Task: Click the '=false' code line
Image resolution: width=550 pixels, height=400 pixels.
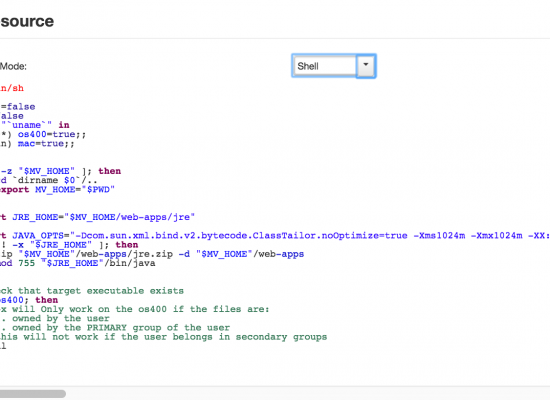Action: coord(18,106)
